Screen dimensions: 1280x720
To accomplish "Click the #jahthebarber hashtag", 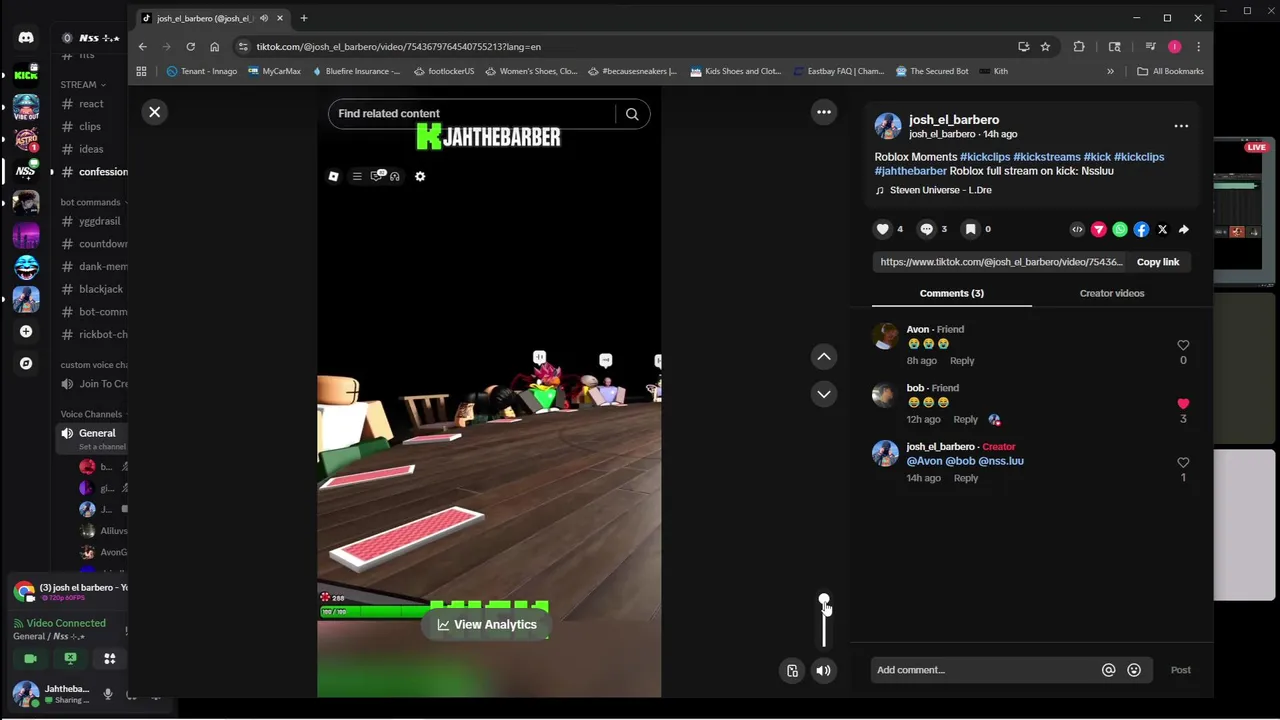I will pyautogui.click(x=910, y=171).
